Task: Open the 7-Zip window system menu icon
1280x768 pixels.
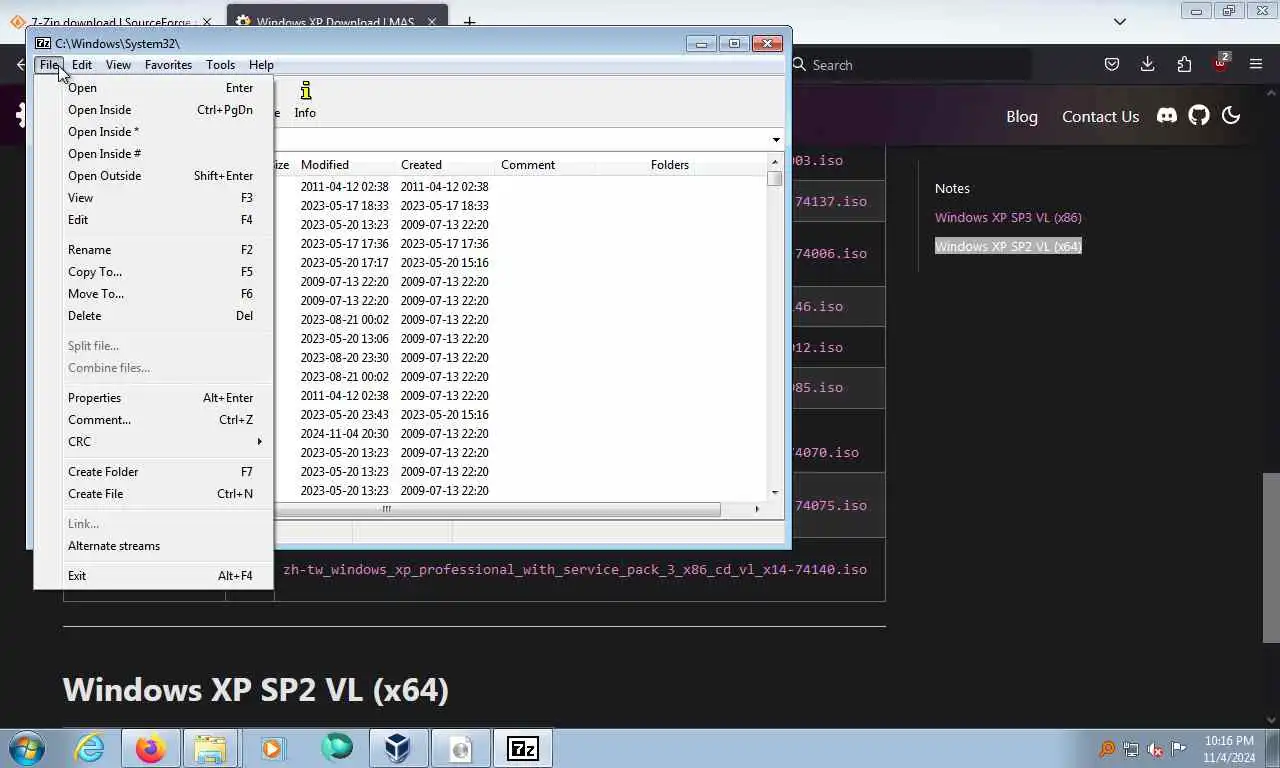Action: coord(43,43)
